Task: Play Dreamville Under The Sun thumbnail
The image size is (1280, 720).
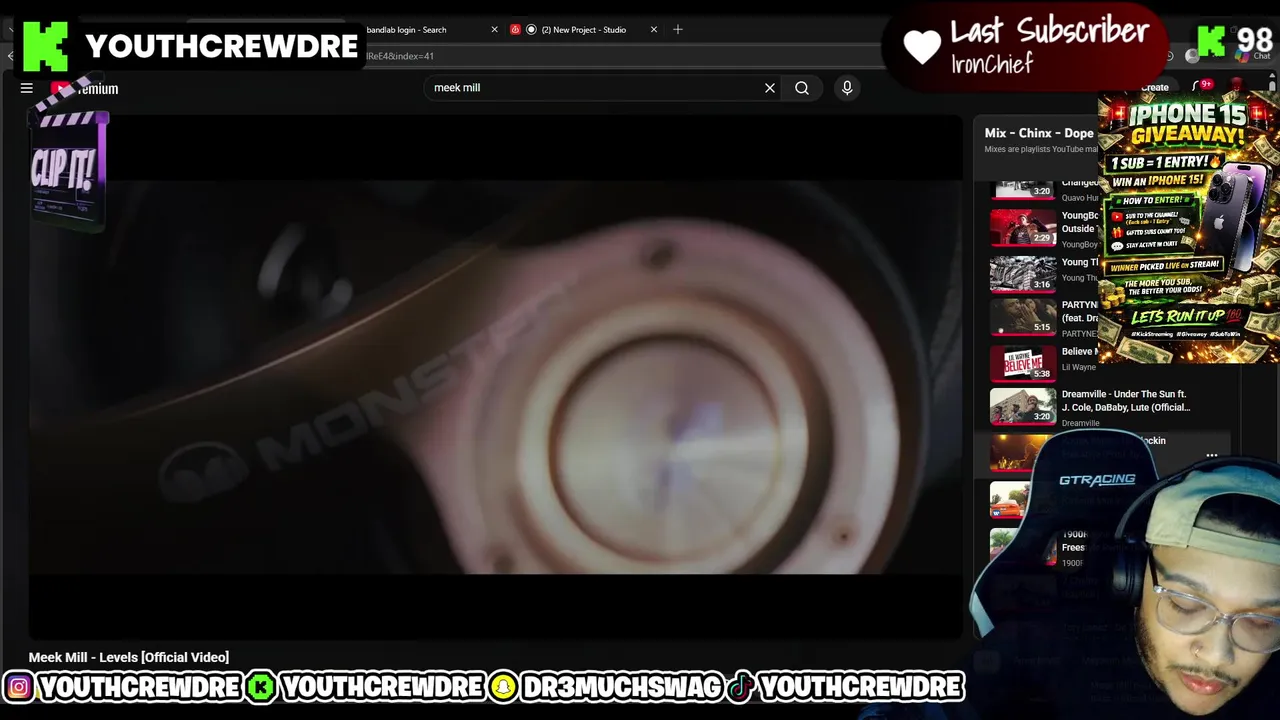Action: pos(1023,406)
